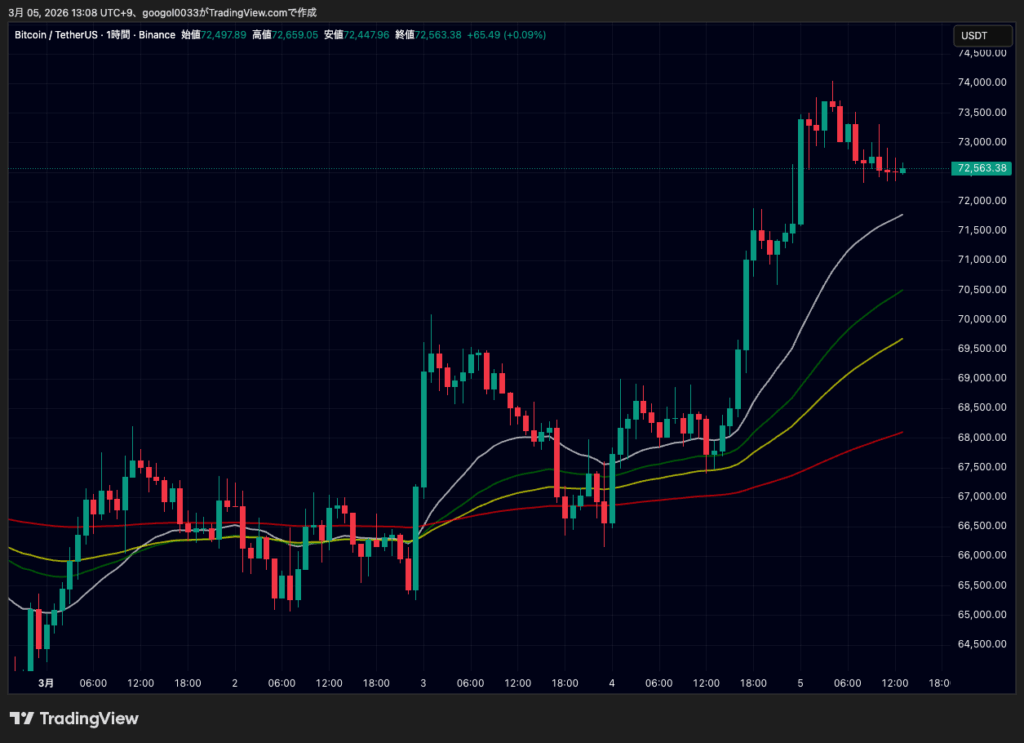Click the day 2 marker on time axis

click(234, 683)
